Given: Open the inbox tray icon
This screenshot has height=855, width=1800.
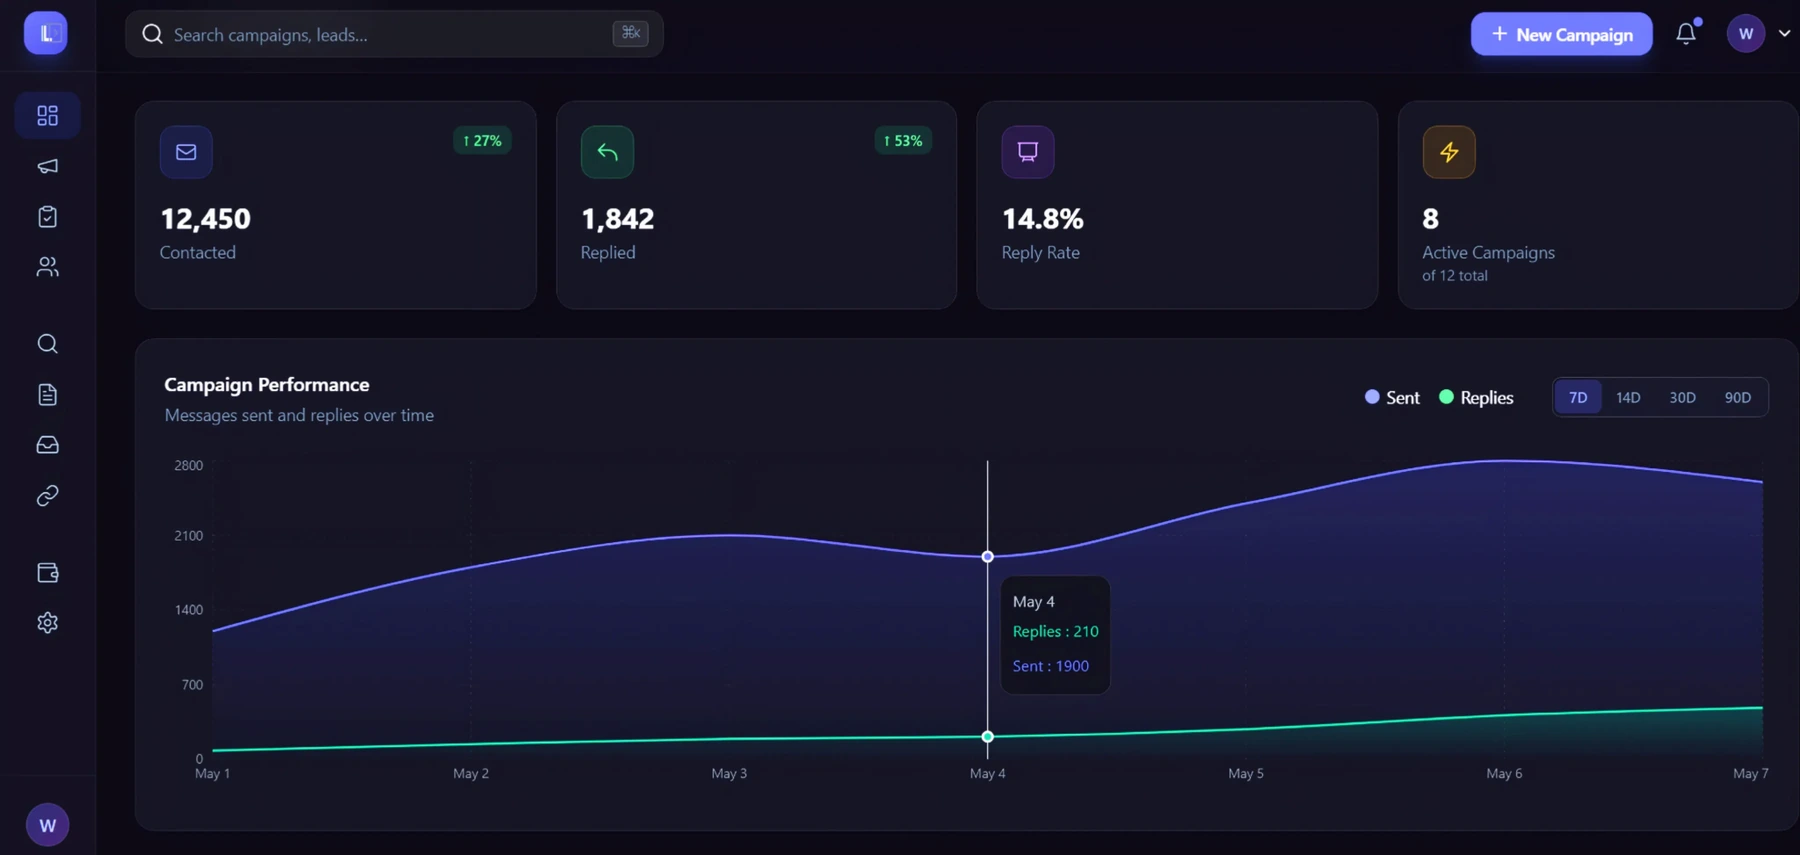Looking at the screenshot, I should point(47,445).
